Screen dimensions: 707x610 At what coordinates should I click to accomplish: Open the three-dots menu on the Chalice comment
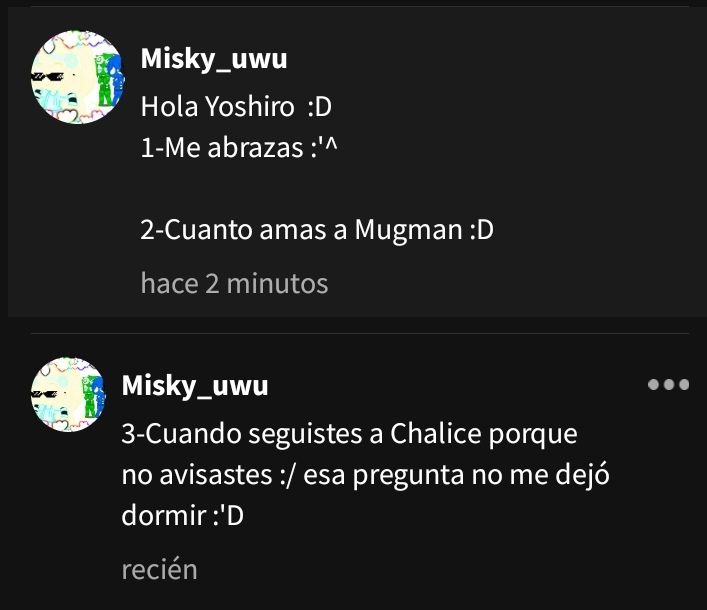tap(668, 385)
